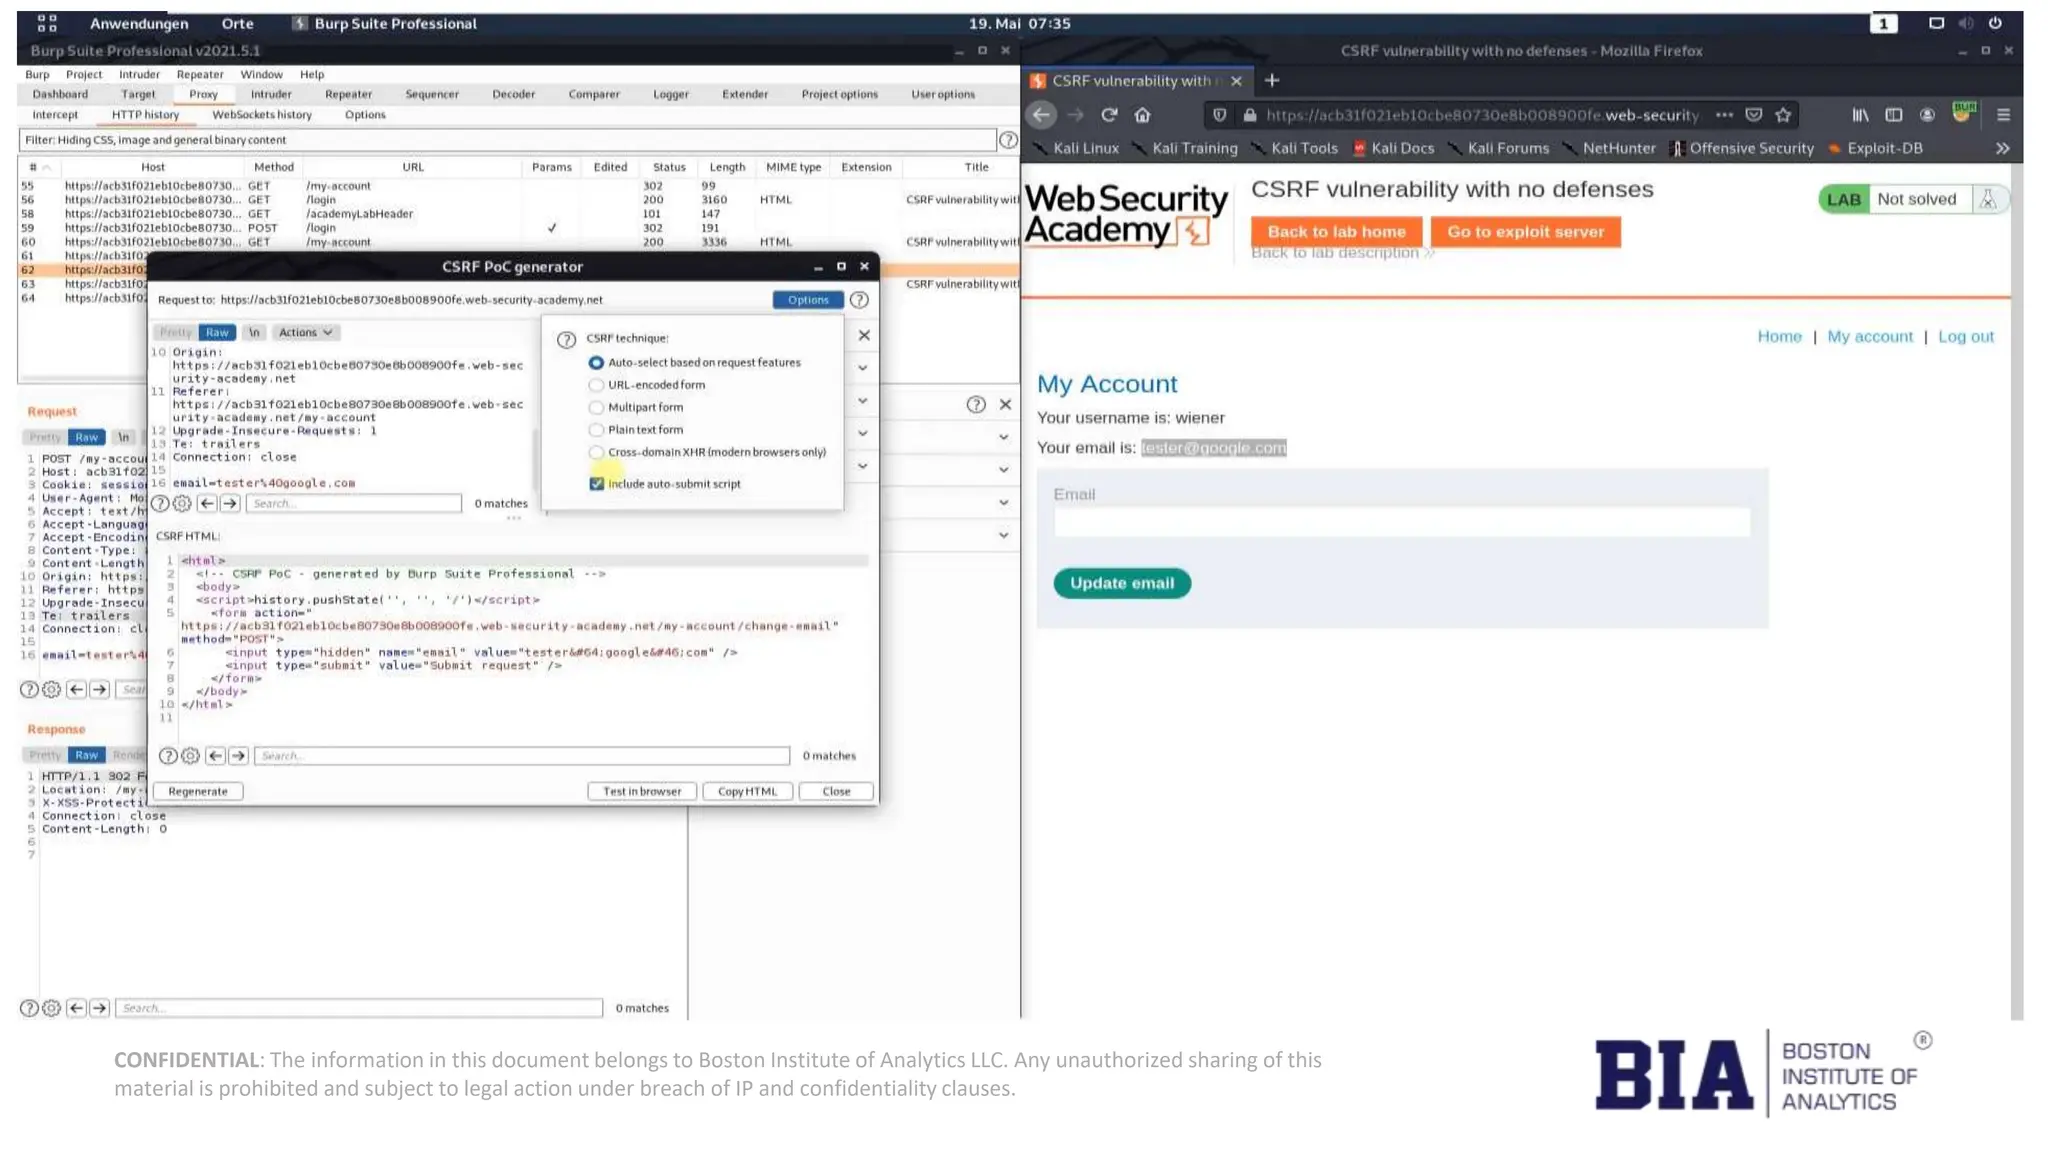Viewport: 2048px width, 1152px height.
Task: Open Actions dropdown in PoC generator
Action: coord(305,332)
